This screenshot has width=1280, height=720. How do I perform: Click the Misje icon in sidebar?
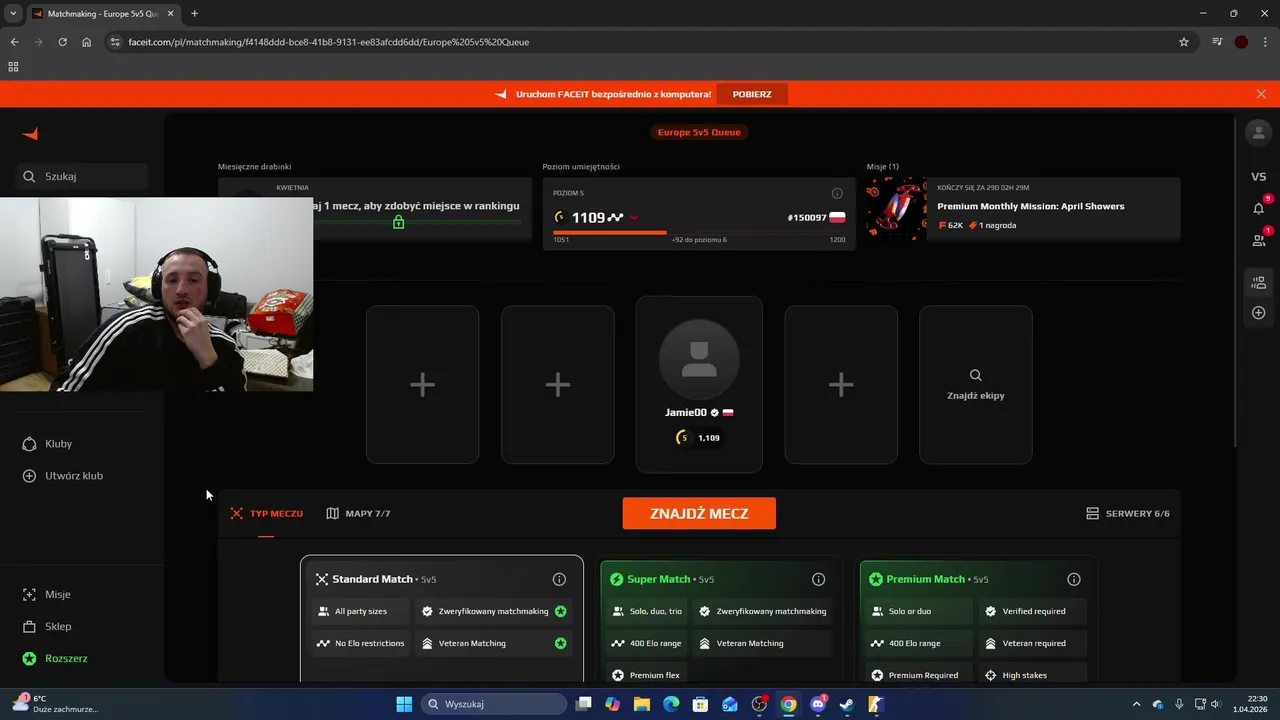coord(29,594)
